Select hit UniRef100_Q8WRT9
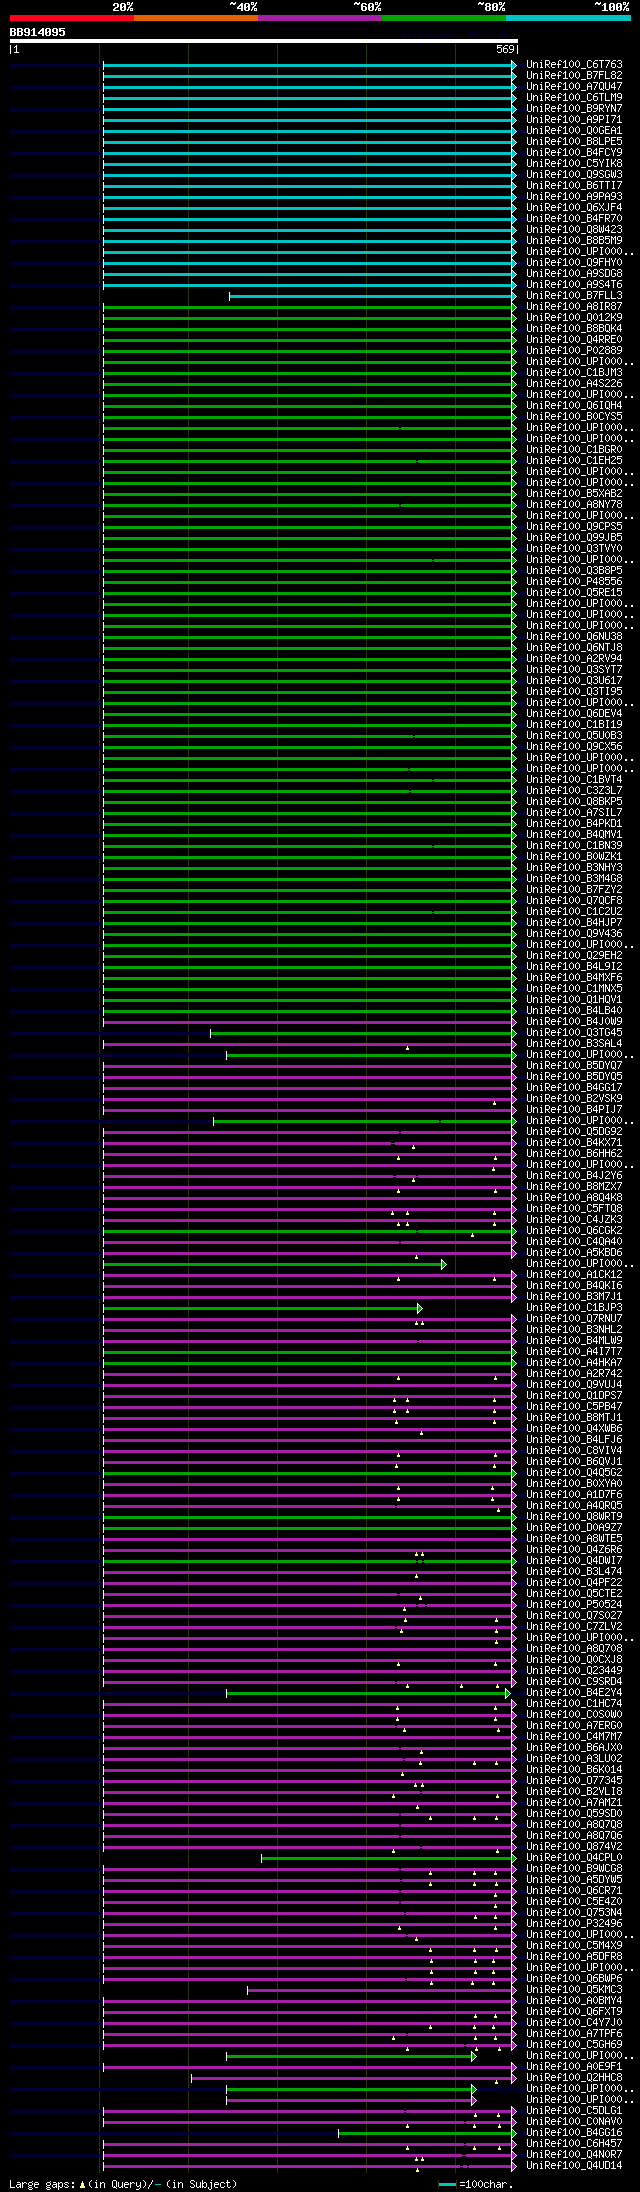Image resolution: width=640 pixels, height=2192 pixels. click(x=574, y=1517)
